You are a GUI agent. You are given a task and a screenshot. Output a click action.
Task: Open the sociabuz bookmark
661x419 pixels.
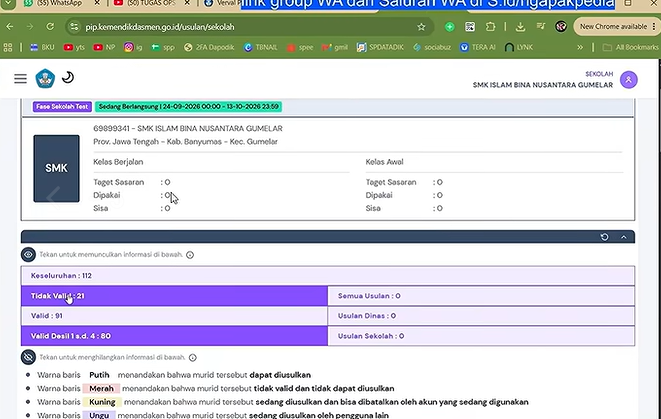coord(432,47)
